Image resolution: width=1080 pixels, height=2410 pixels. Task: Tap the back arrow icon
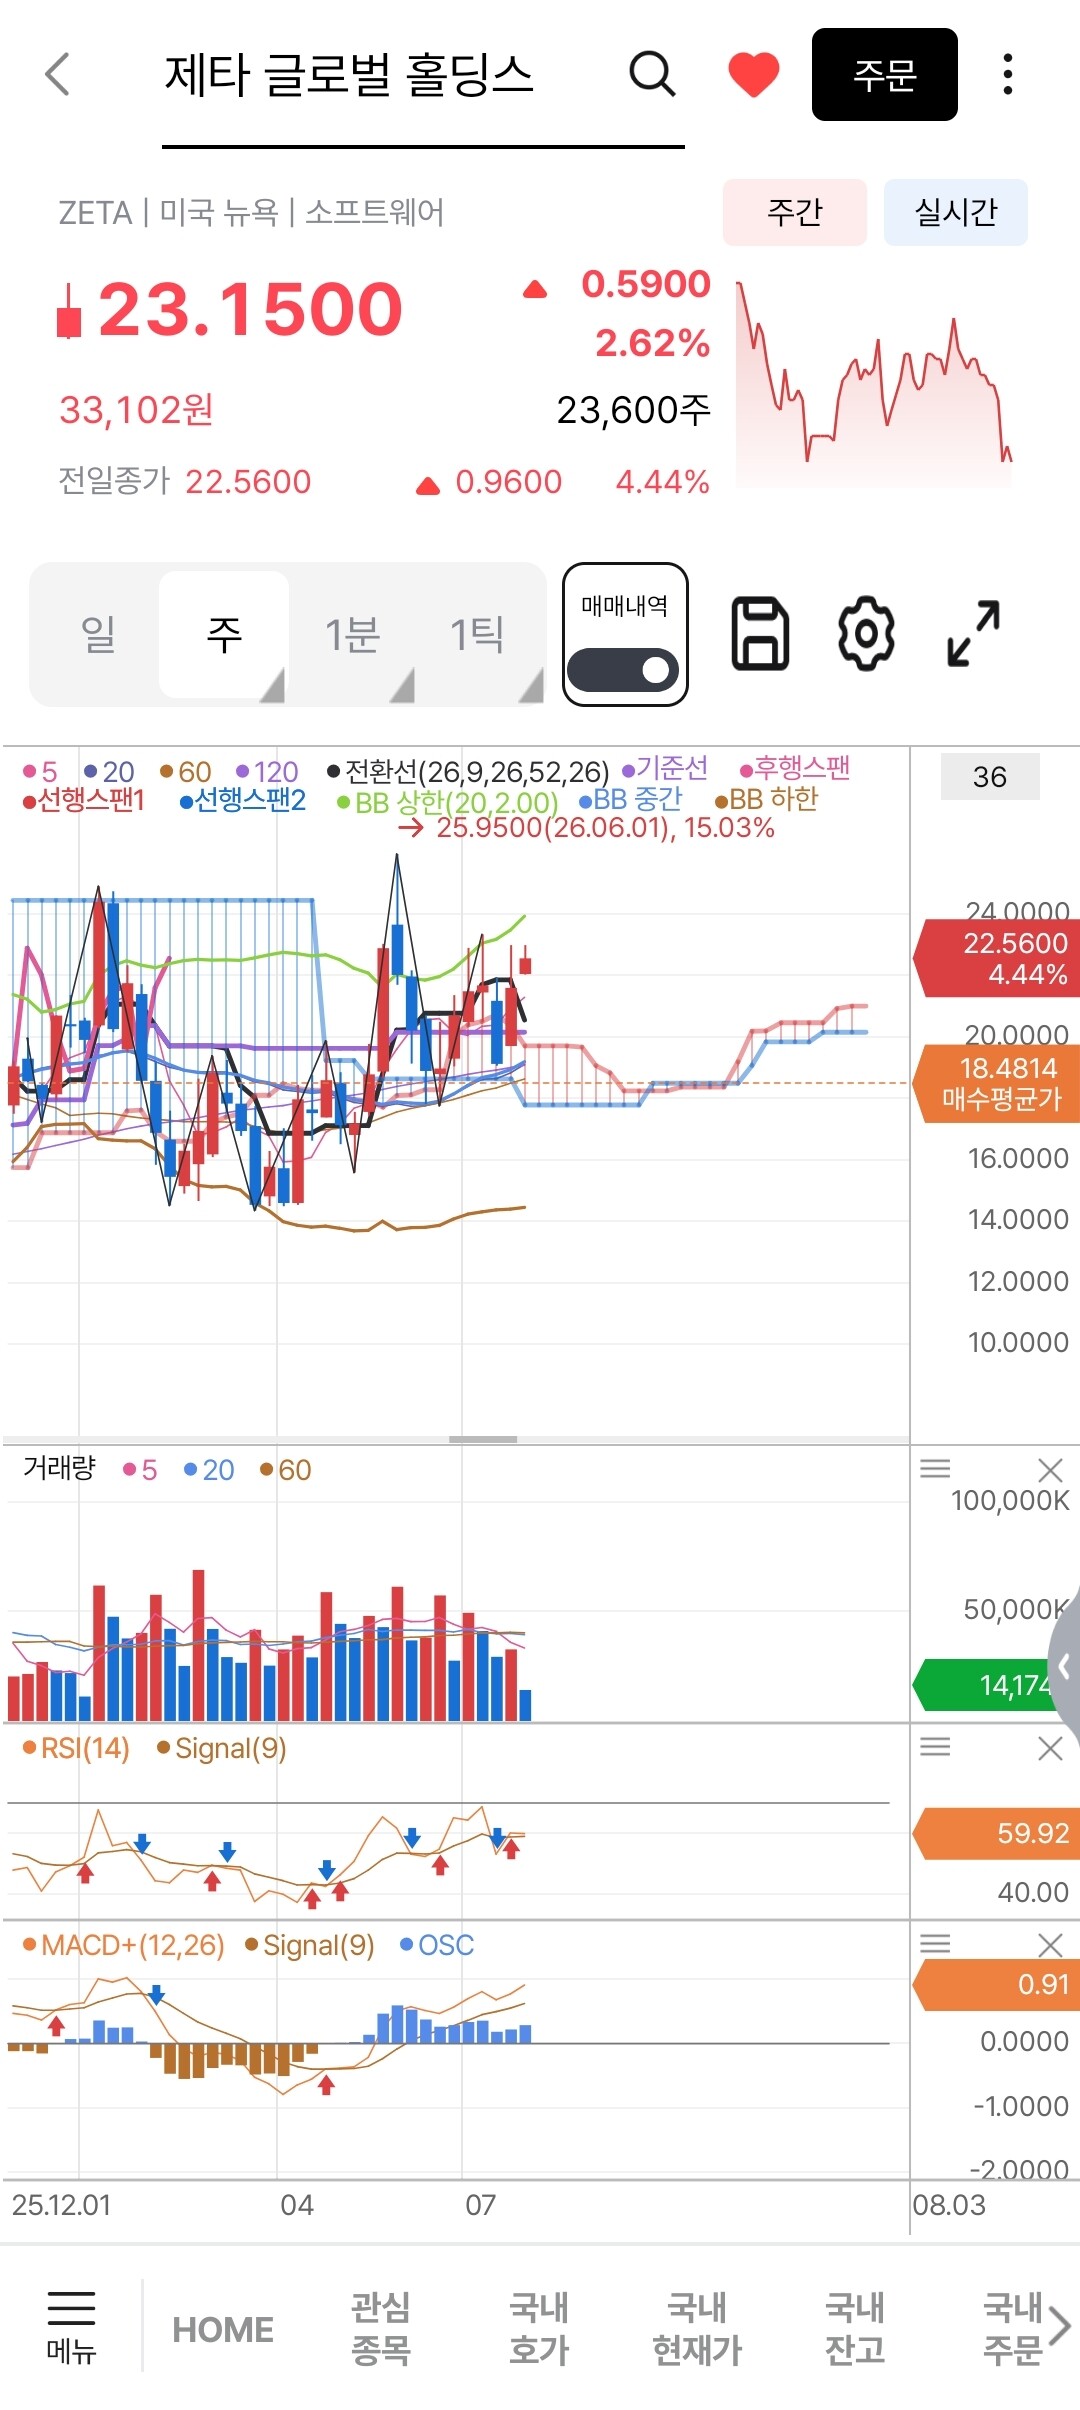(x=58, y=75)
